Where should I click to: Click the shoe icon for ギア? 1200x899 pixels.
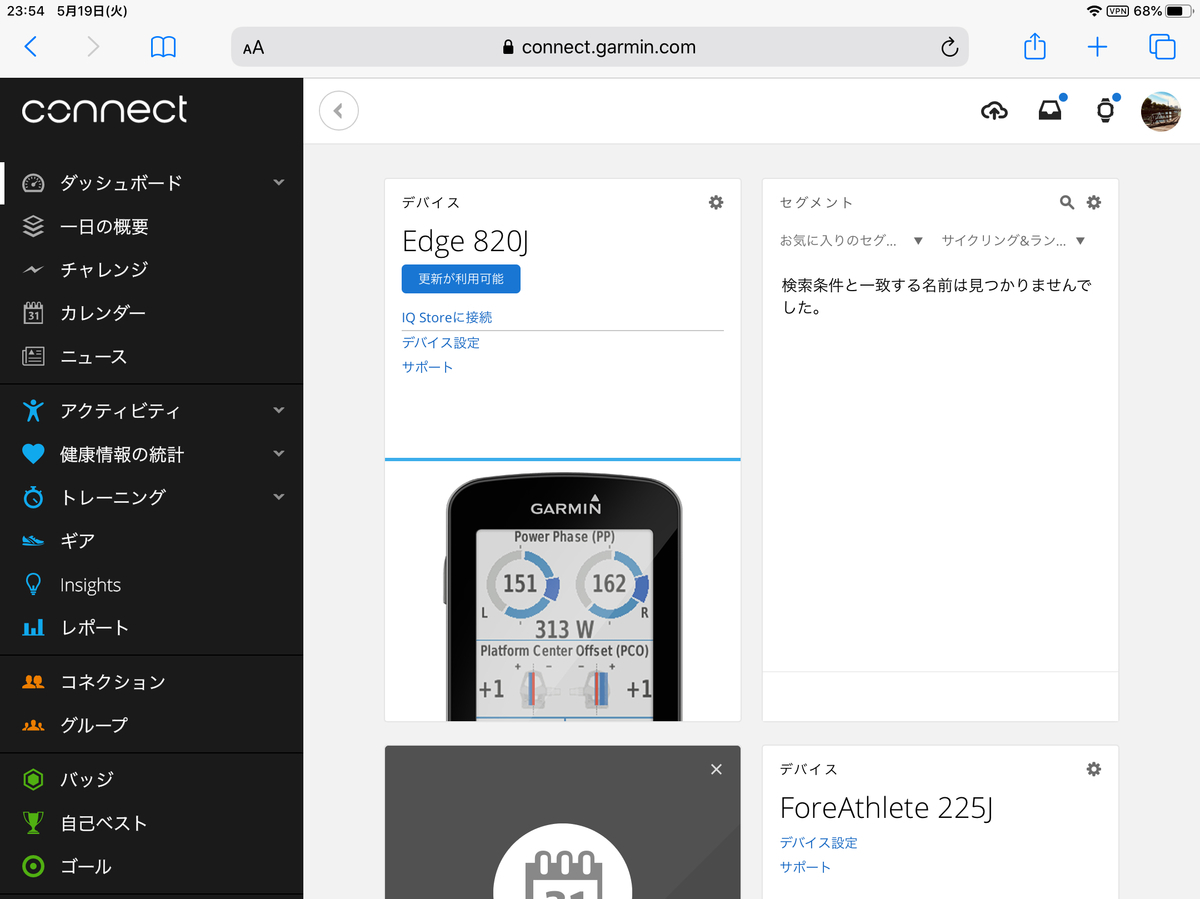click(33, 541)
